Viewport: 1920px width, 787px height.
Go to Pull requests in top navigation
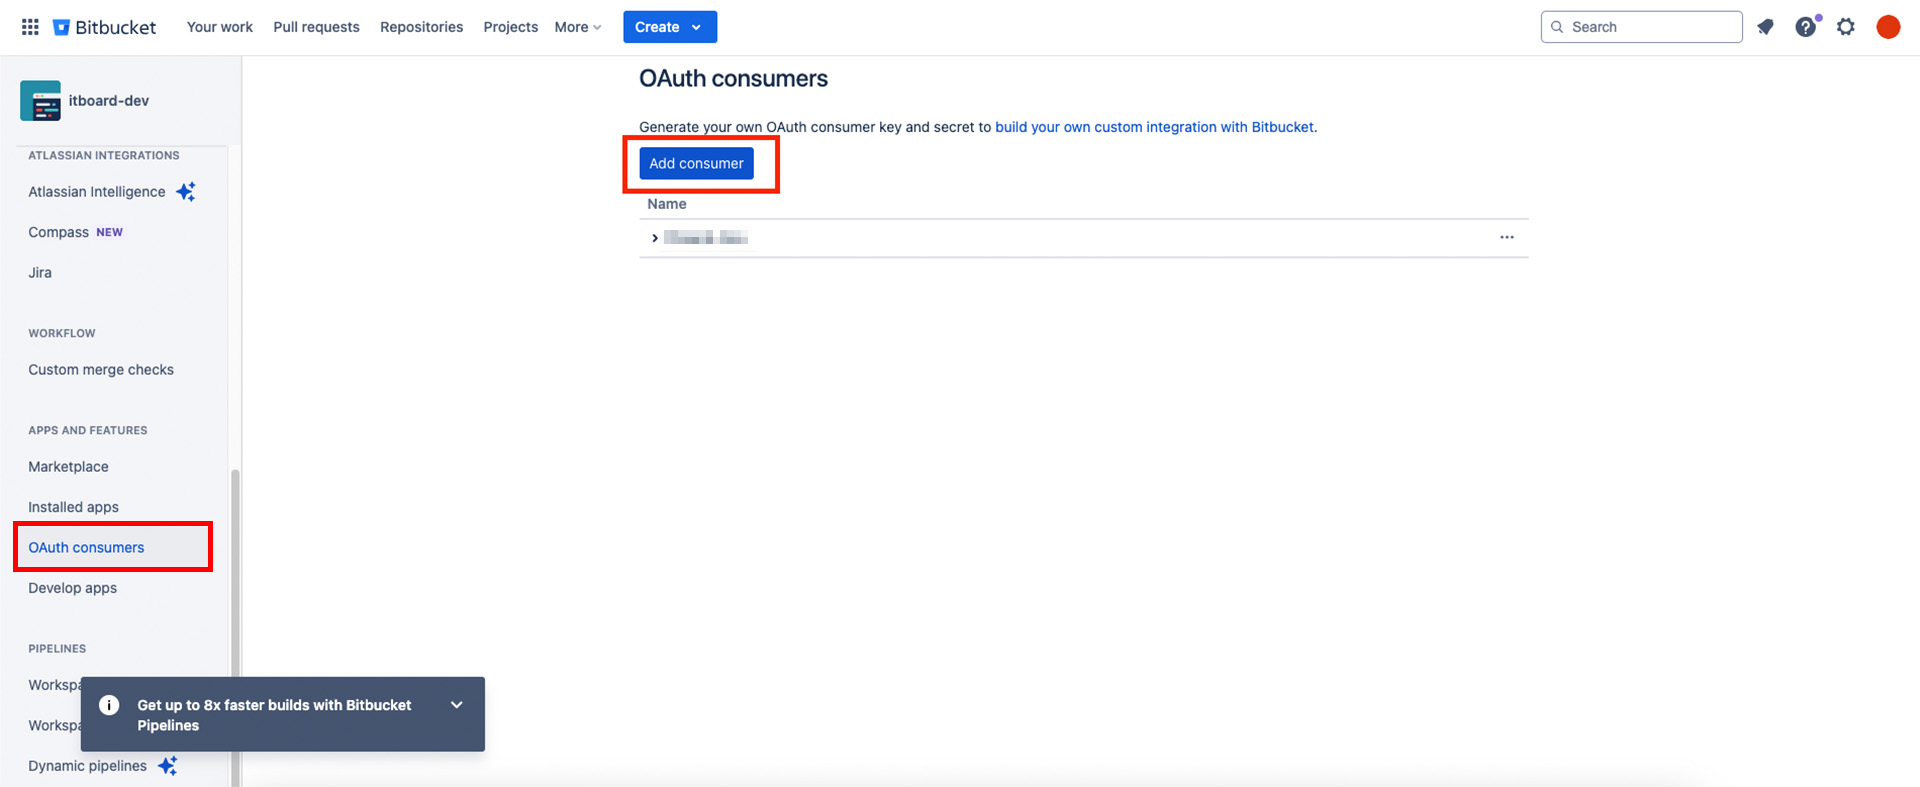click(x=316, y=27)
